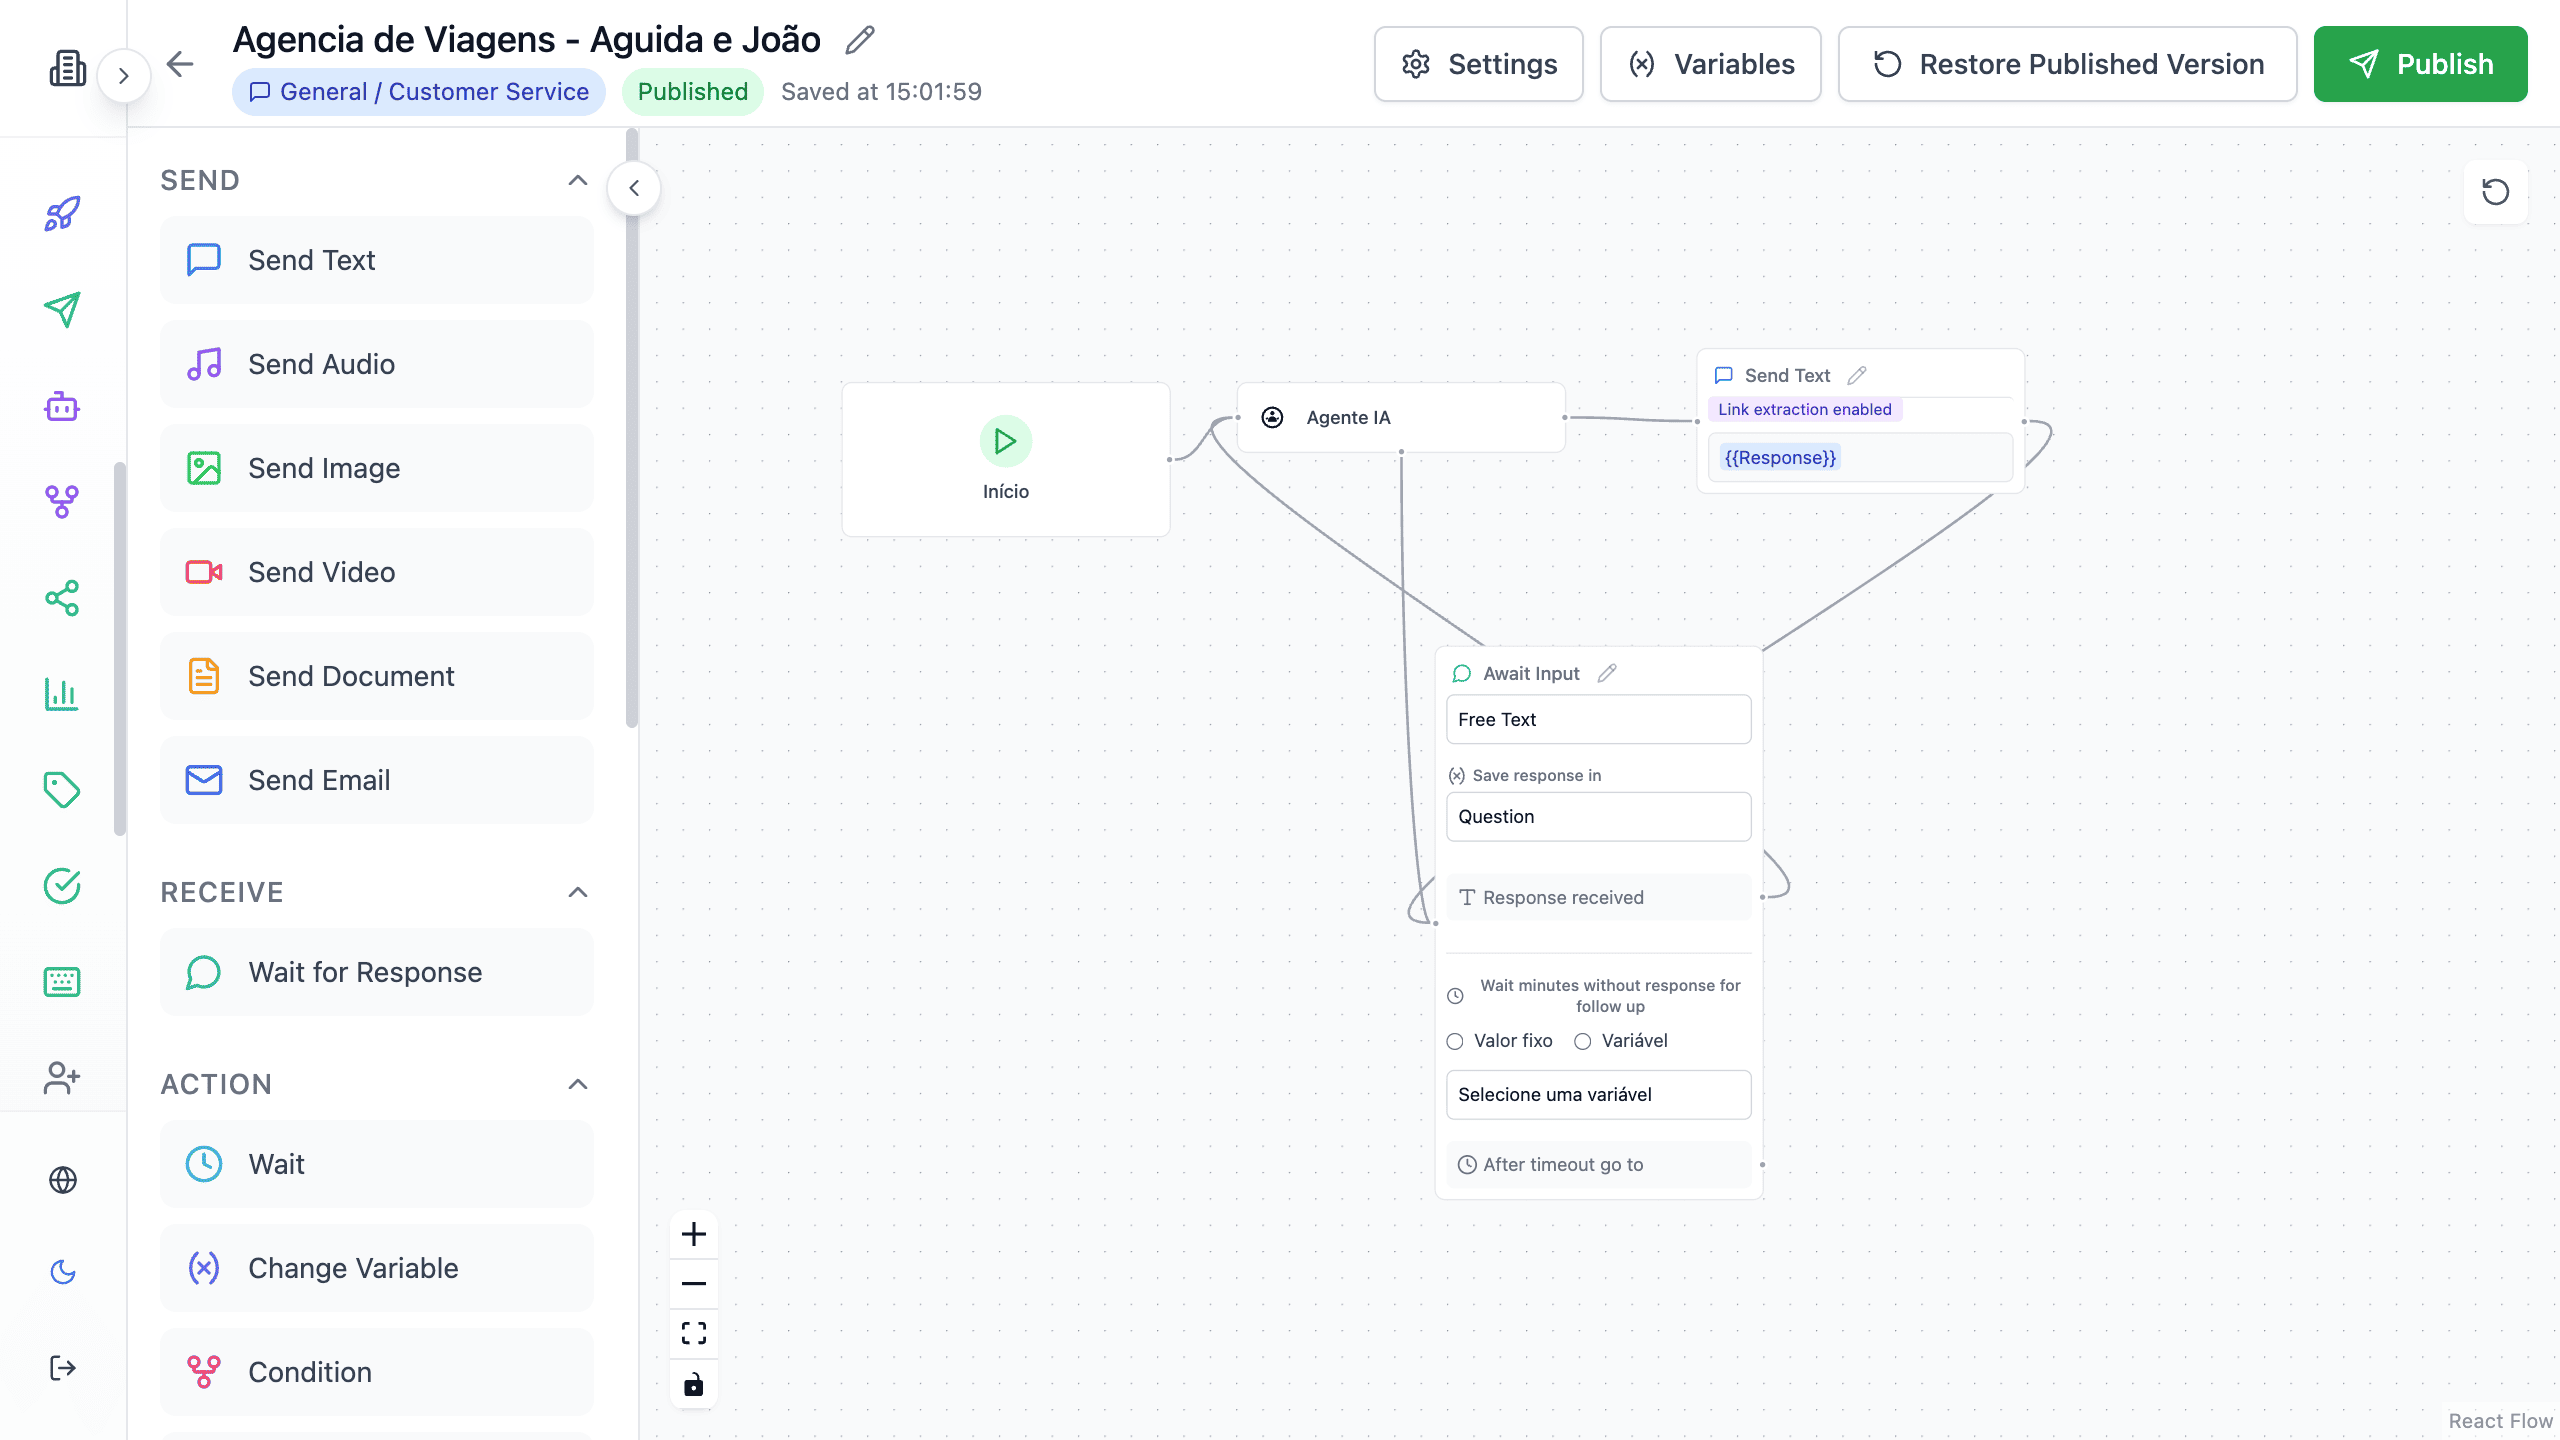Open Settings from the top bar

1478,64
